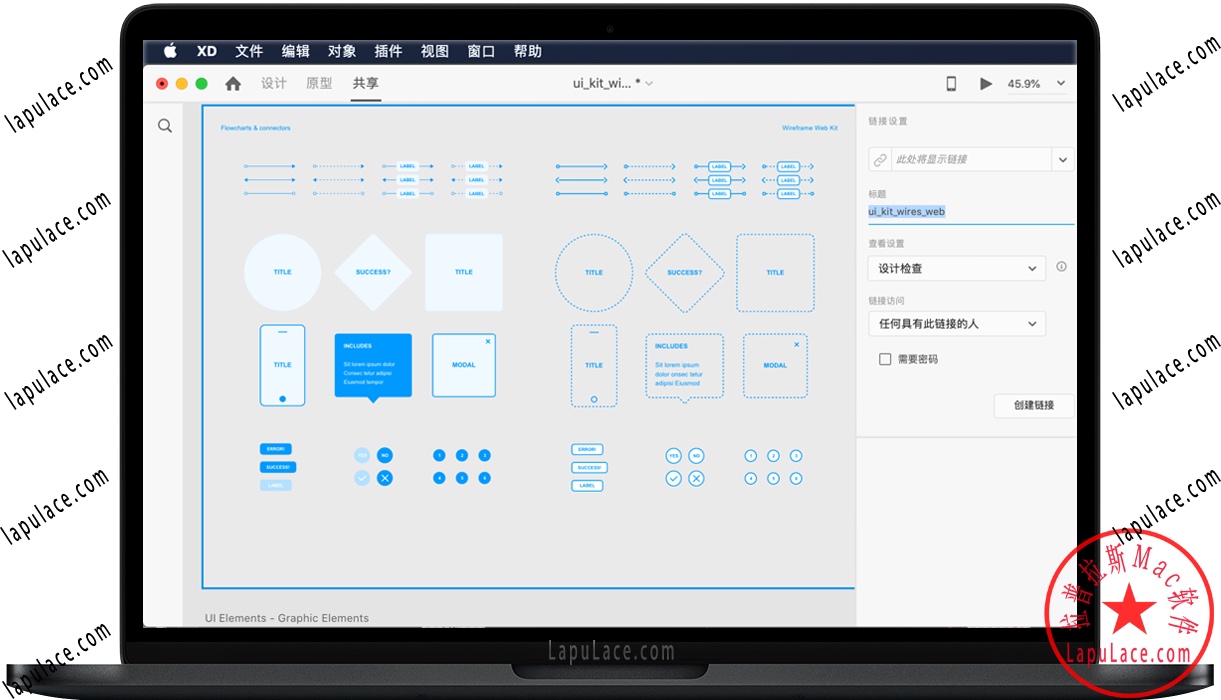Viewport: 1221px width, 700px height.
Task: Open the 设计检查 view settings dropdown
Action: pos(955,268)
